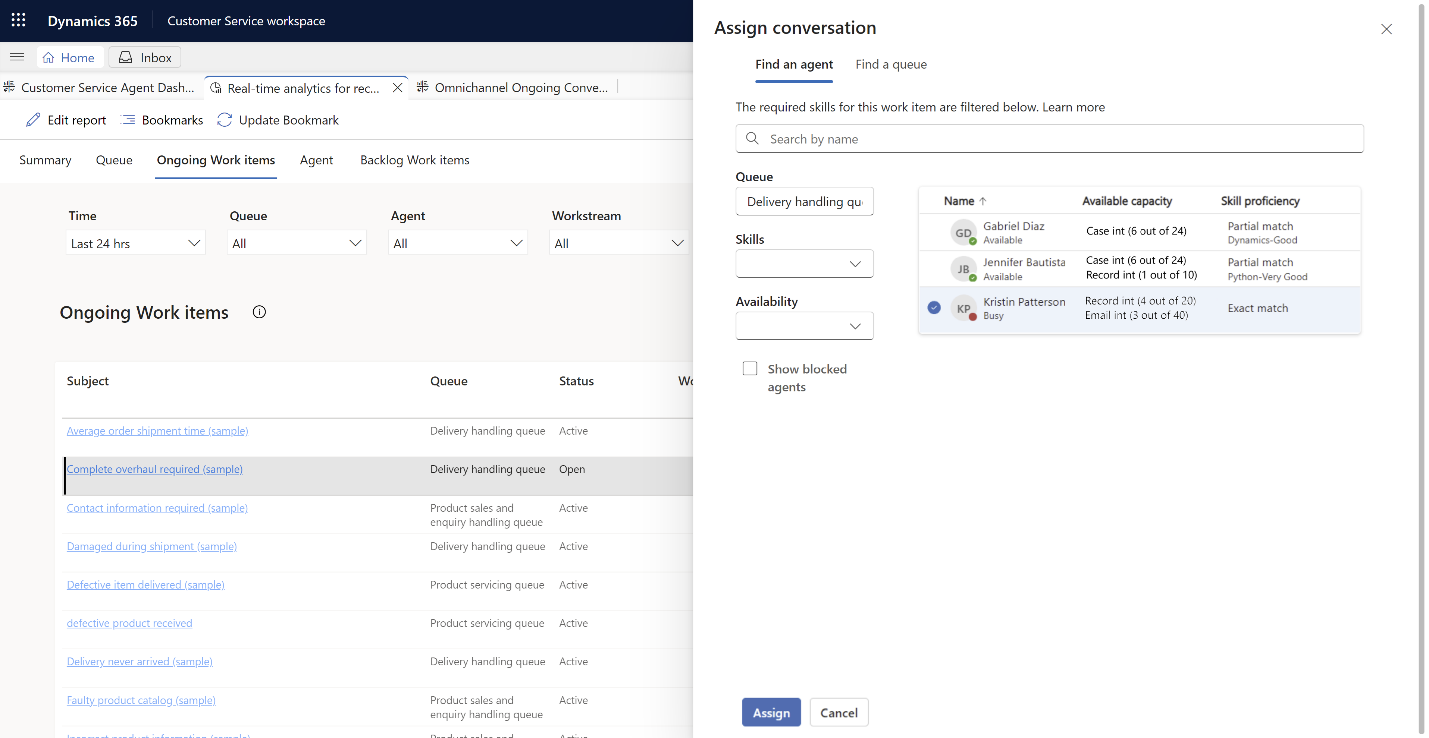Image resolution: width=1429 pixels, height=738 pixels.
Task: Open the Home tab
Action: 69,57
